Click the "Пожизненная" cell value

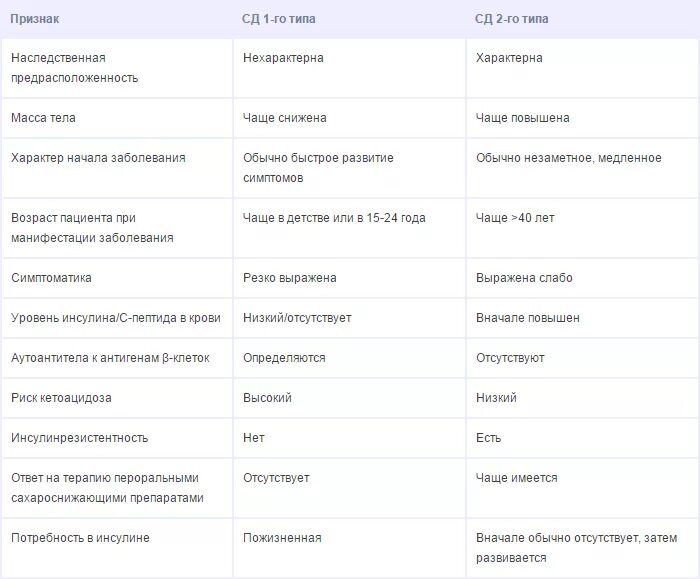282,538
